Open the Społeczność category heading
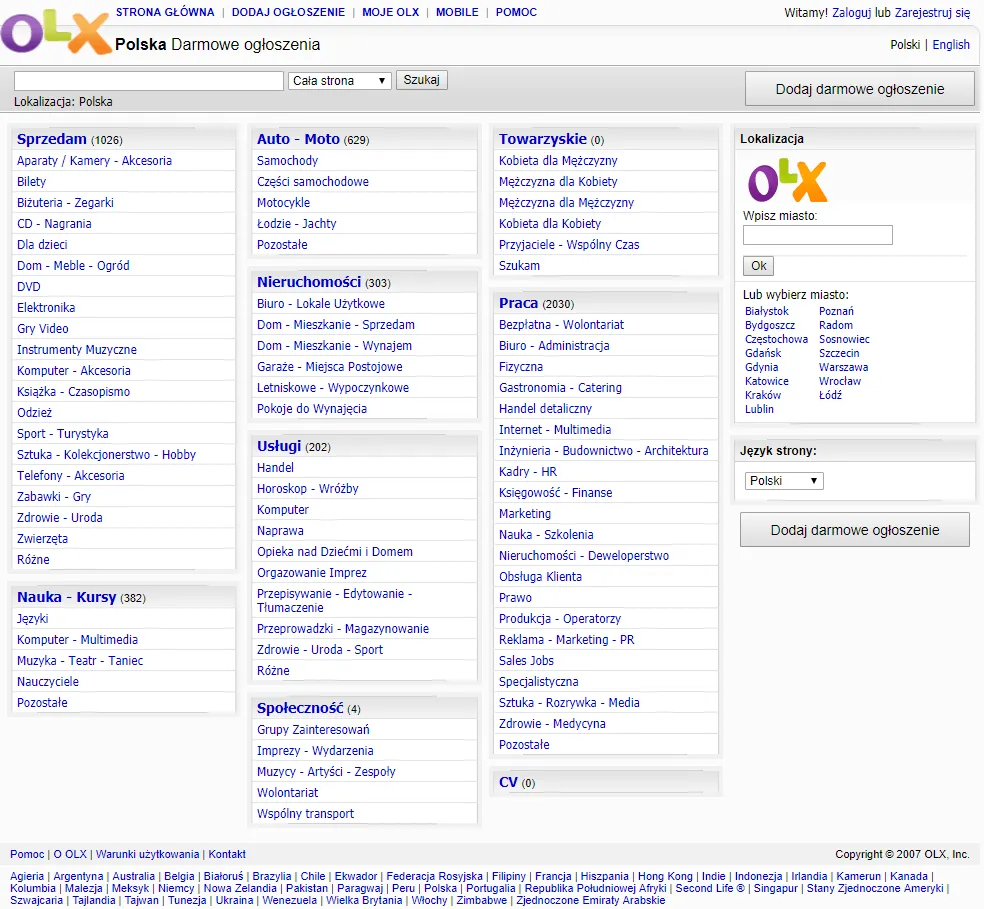Image resolution: width=984 pixels, height=909 pixels. pos(300,708)
